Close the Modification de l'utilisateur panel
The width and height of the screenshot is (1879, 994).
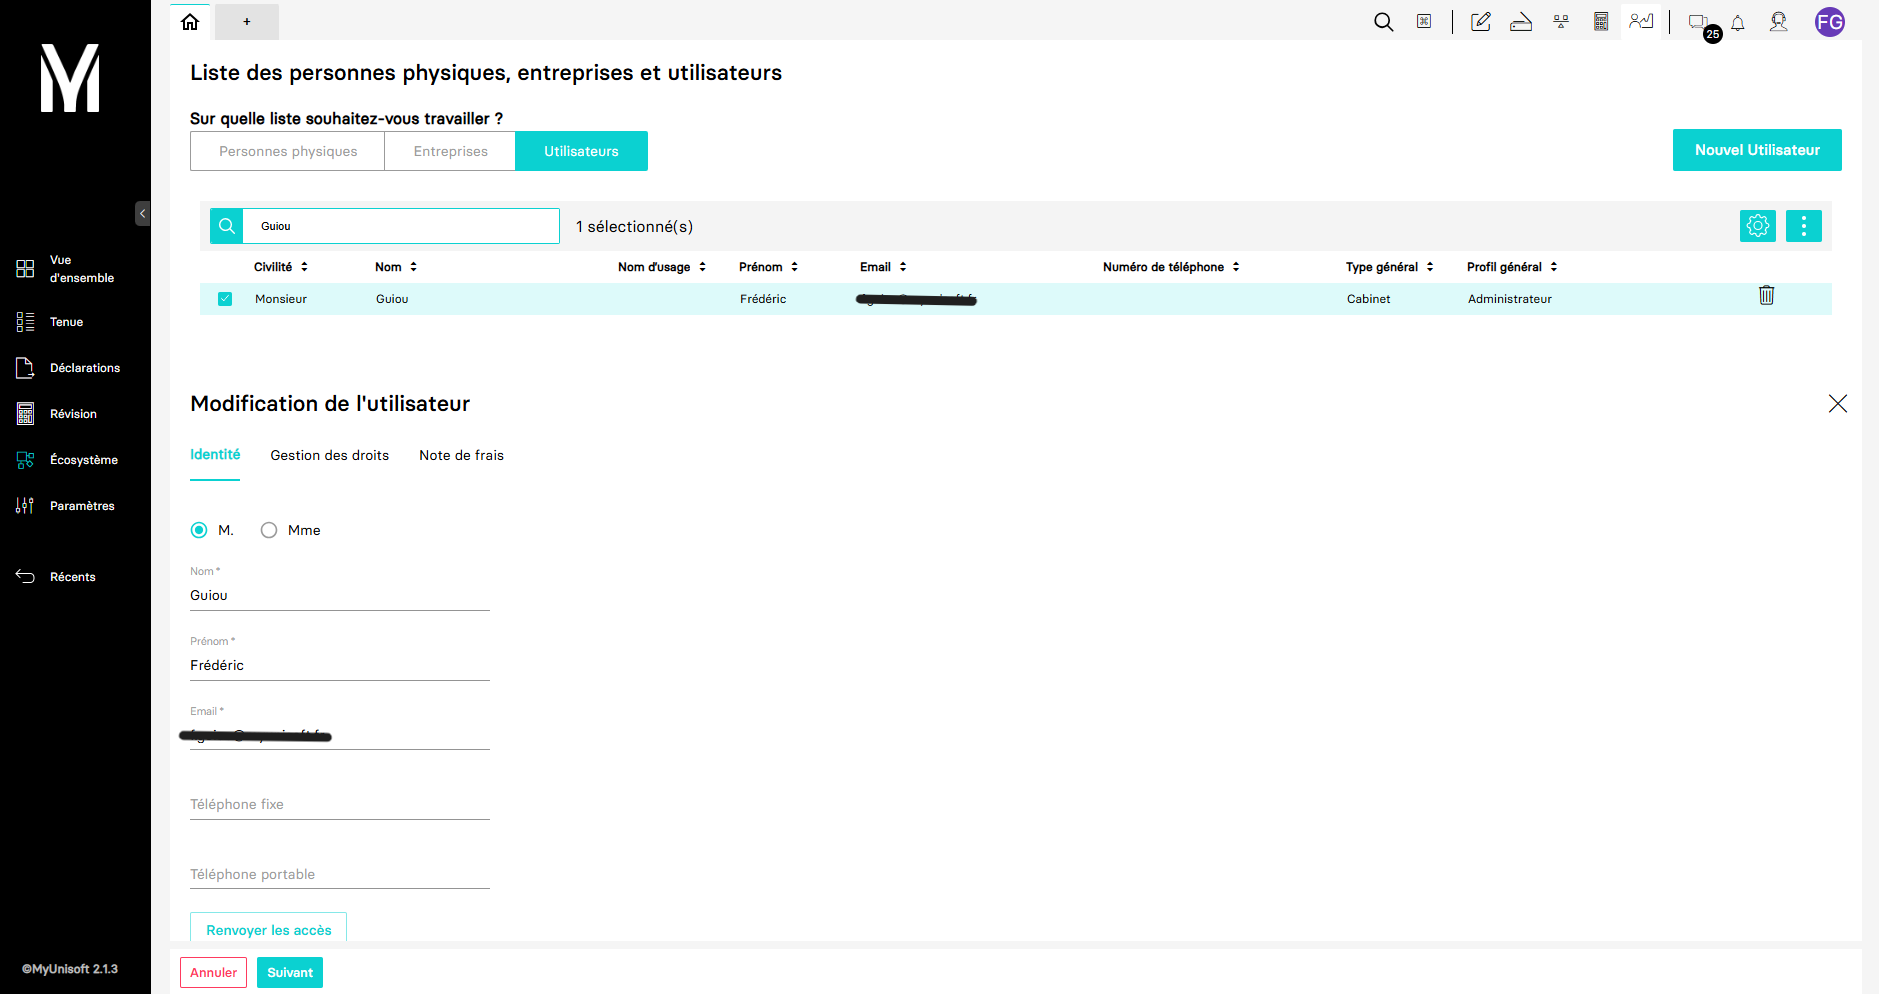click(1838, 404)
